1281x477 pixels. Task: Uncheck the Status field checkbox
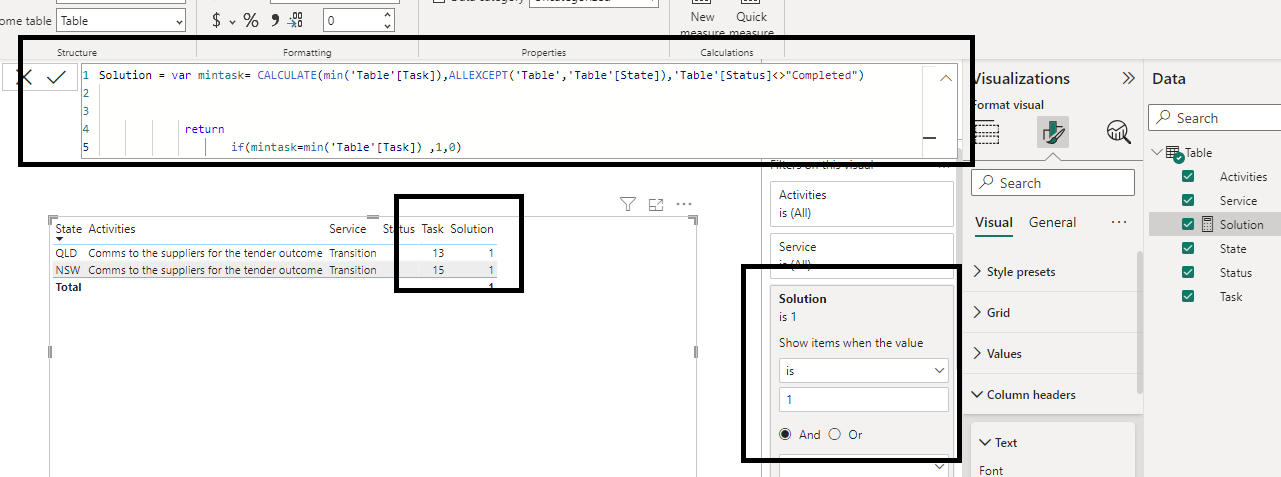(x=1188, y=272)
